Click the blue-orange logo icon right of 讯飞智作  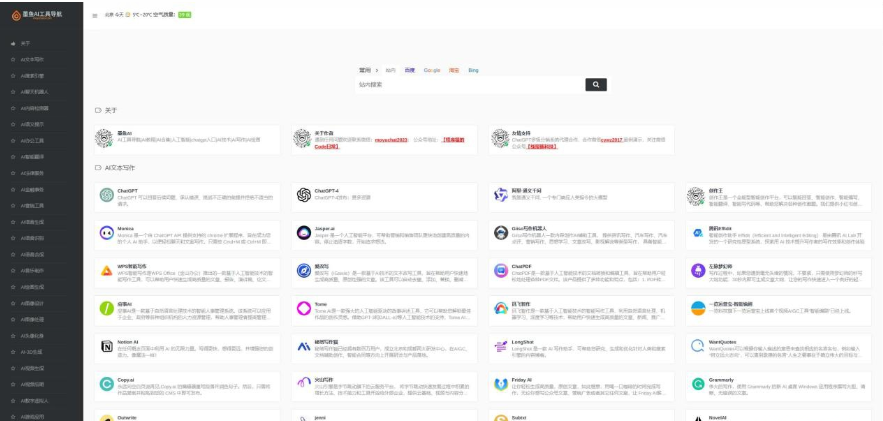(698, 308)
